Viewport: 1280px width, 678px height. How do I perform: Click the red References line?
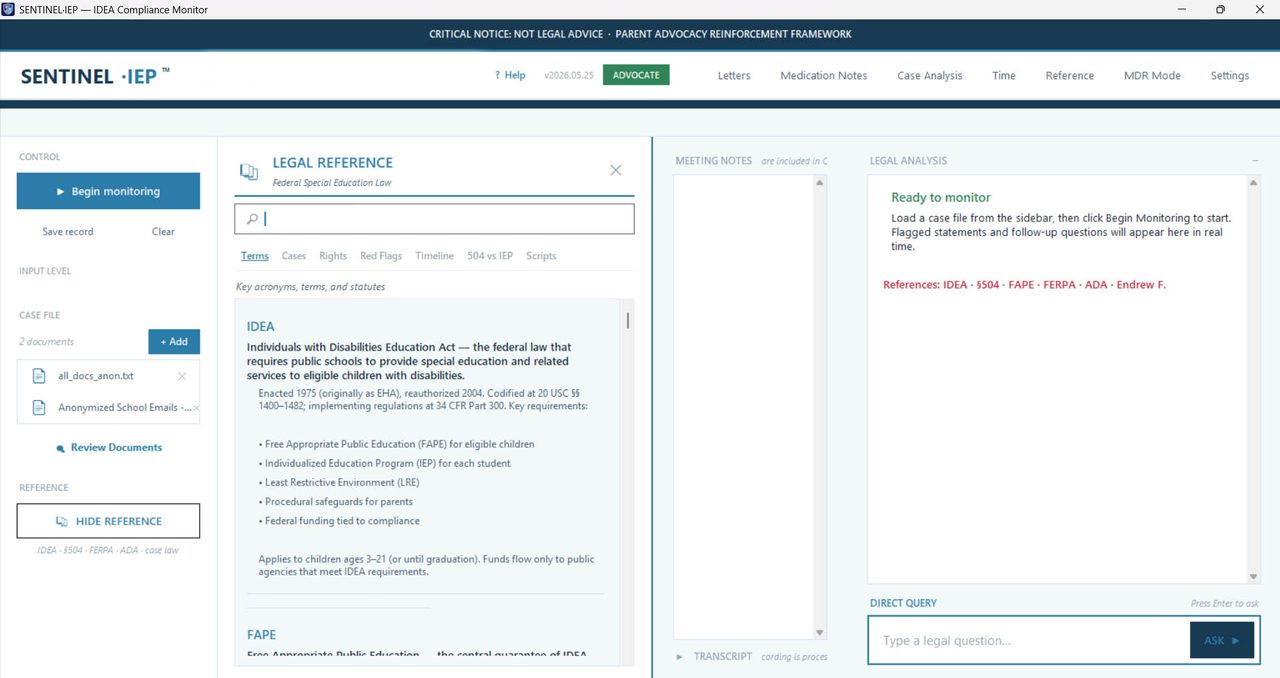pyautogui.click(x=1024, y=285)
